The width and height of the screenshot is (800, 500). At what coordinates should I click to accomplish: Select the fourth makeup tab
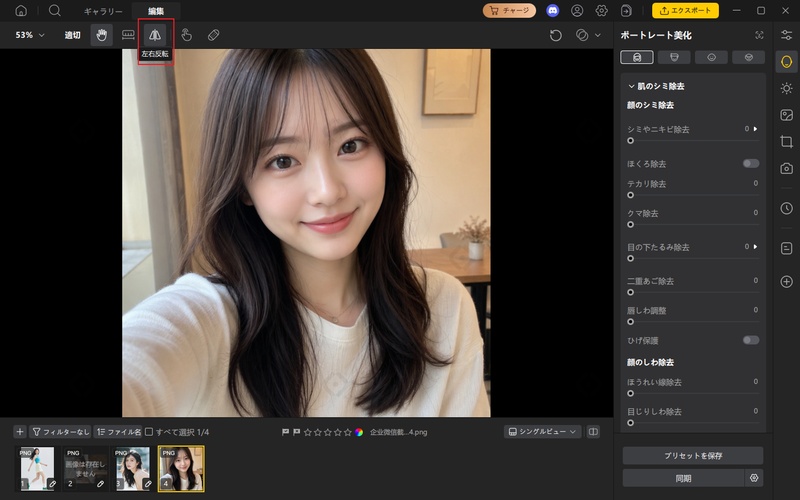click(x=748, y=57)
